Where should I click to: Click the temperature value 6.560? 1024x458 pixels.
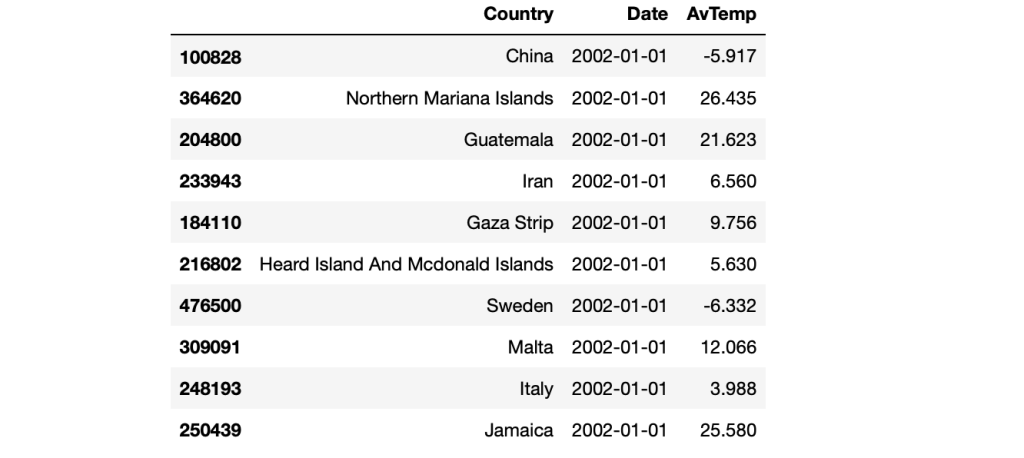735,182
